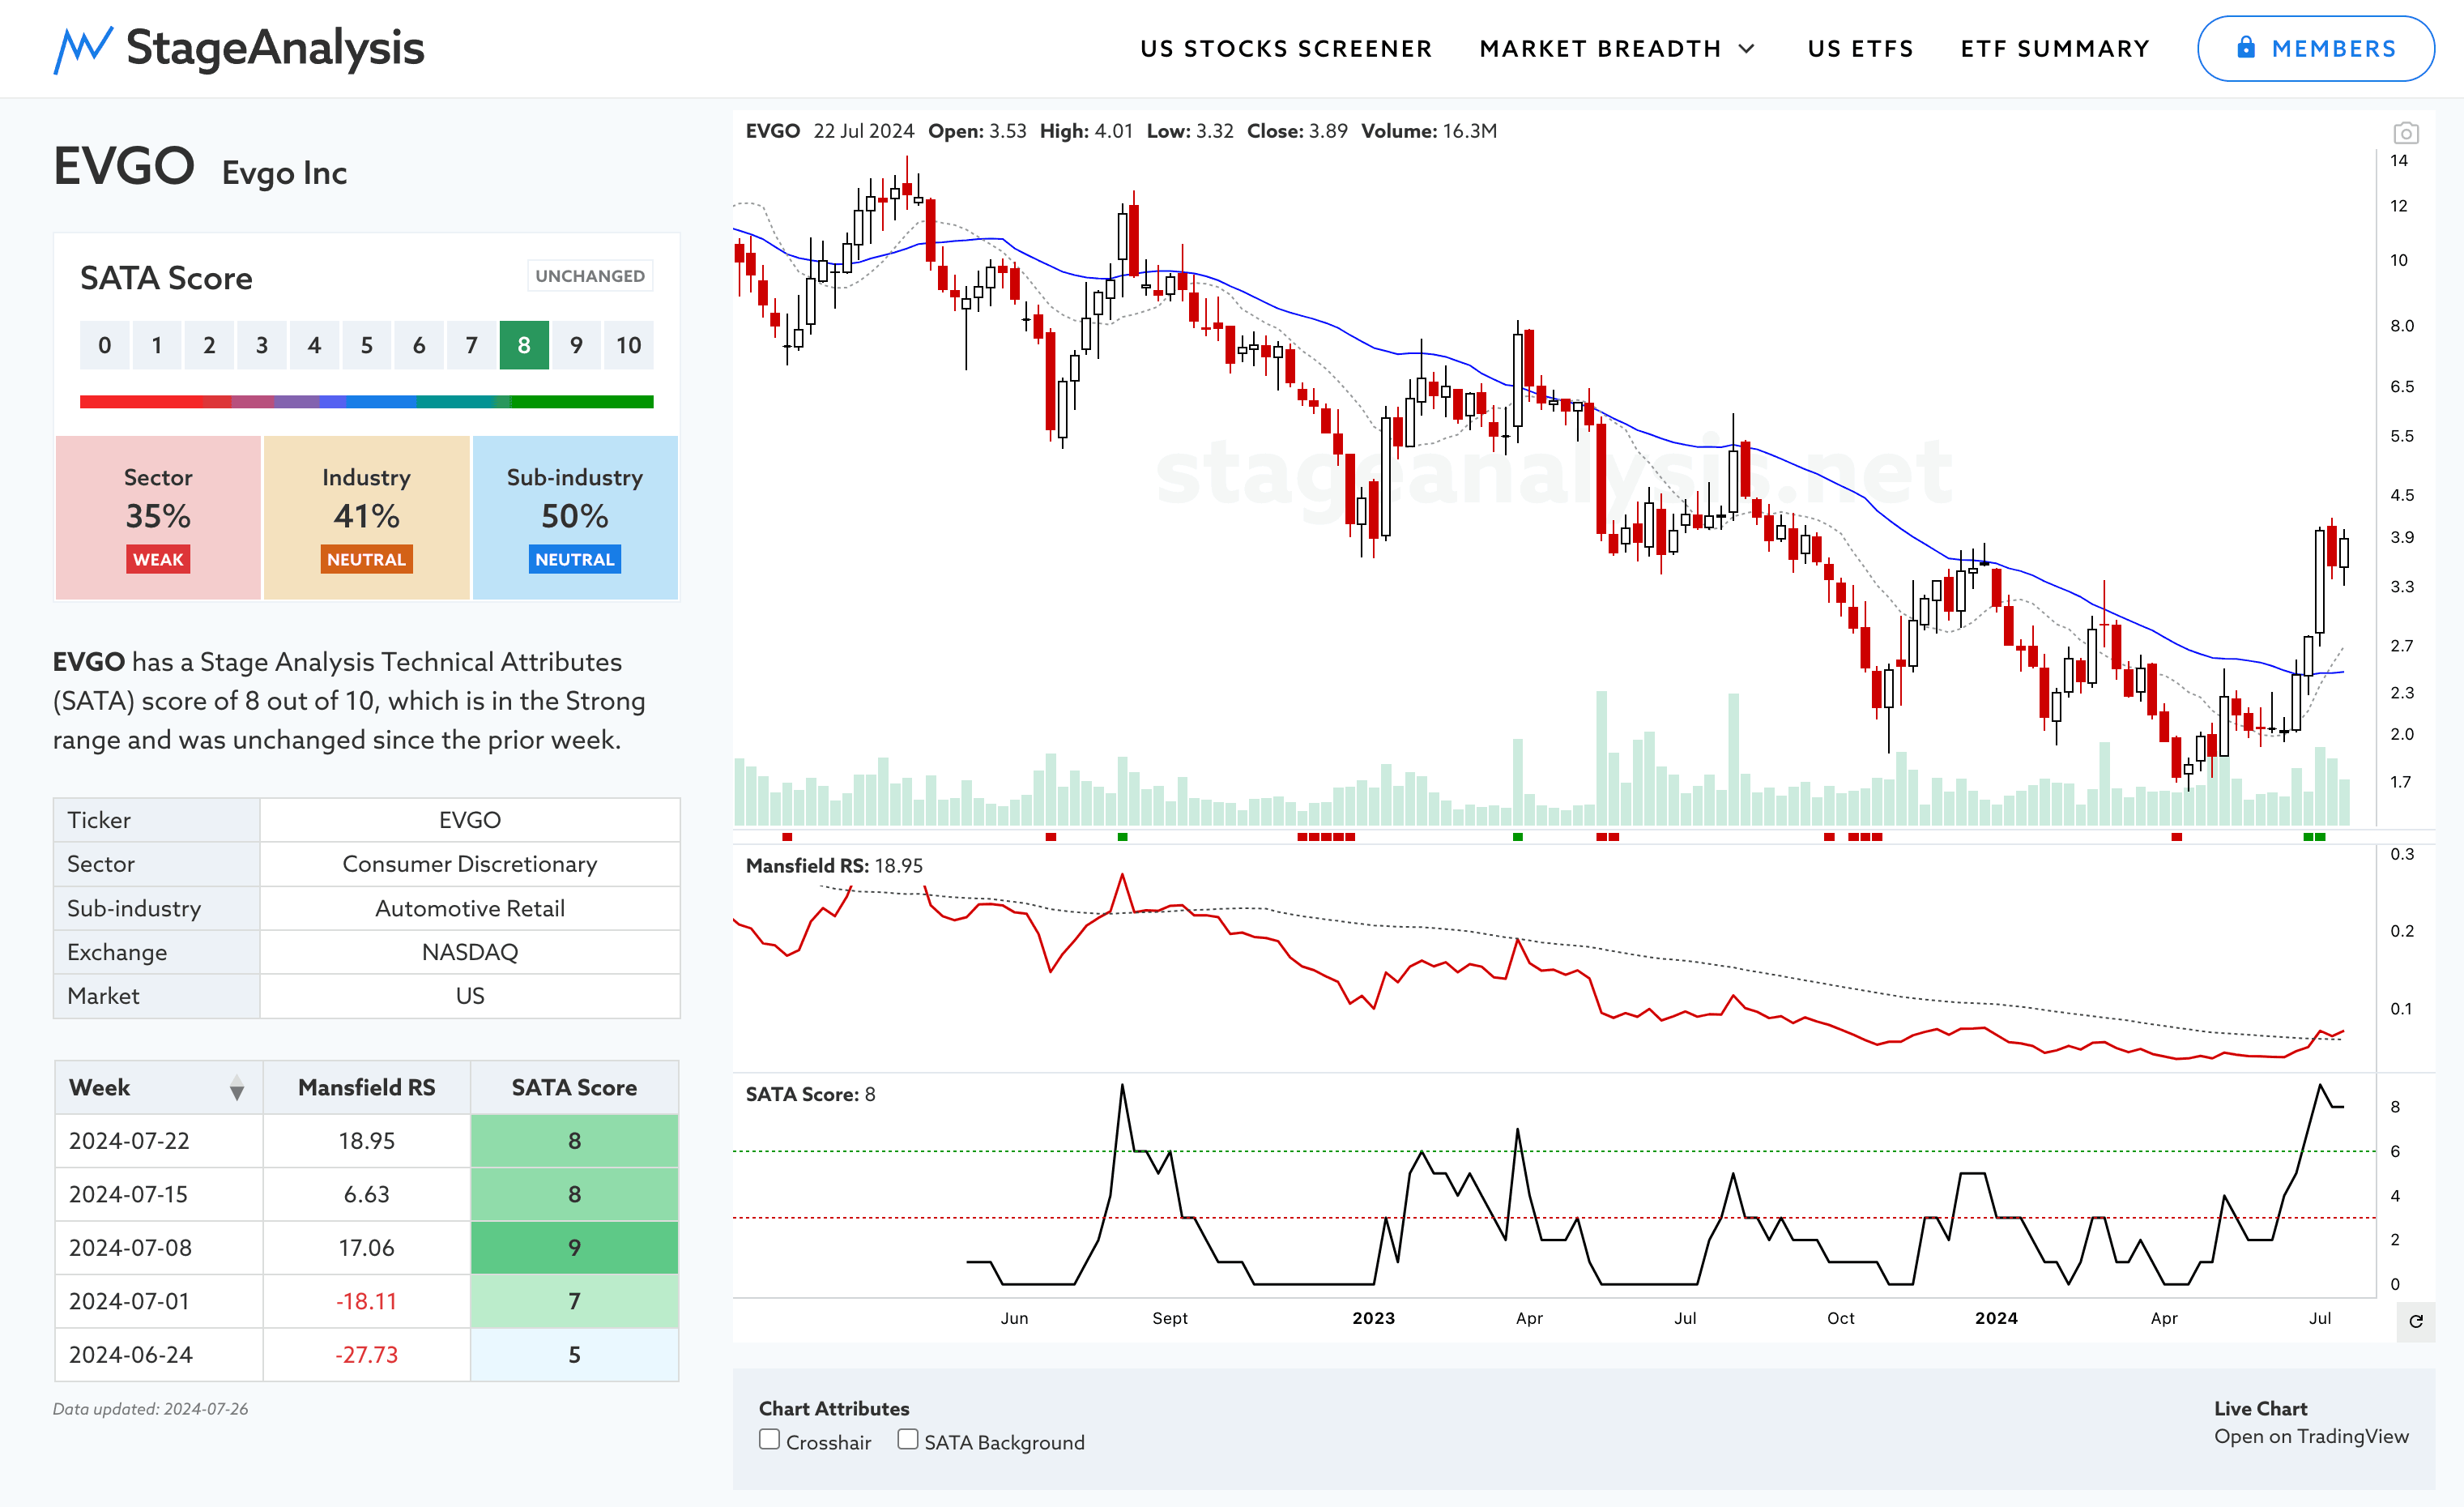Image resolution: width=2464 pixels, height=1507 pixels.
Task: Click the Mansfield RS column header
Action: (366, 1088)
